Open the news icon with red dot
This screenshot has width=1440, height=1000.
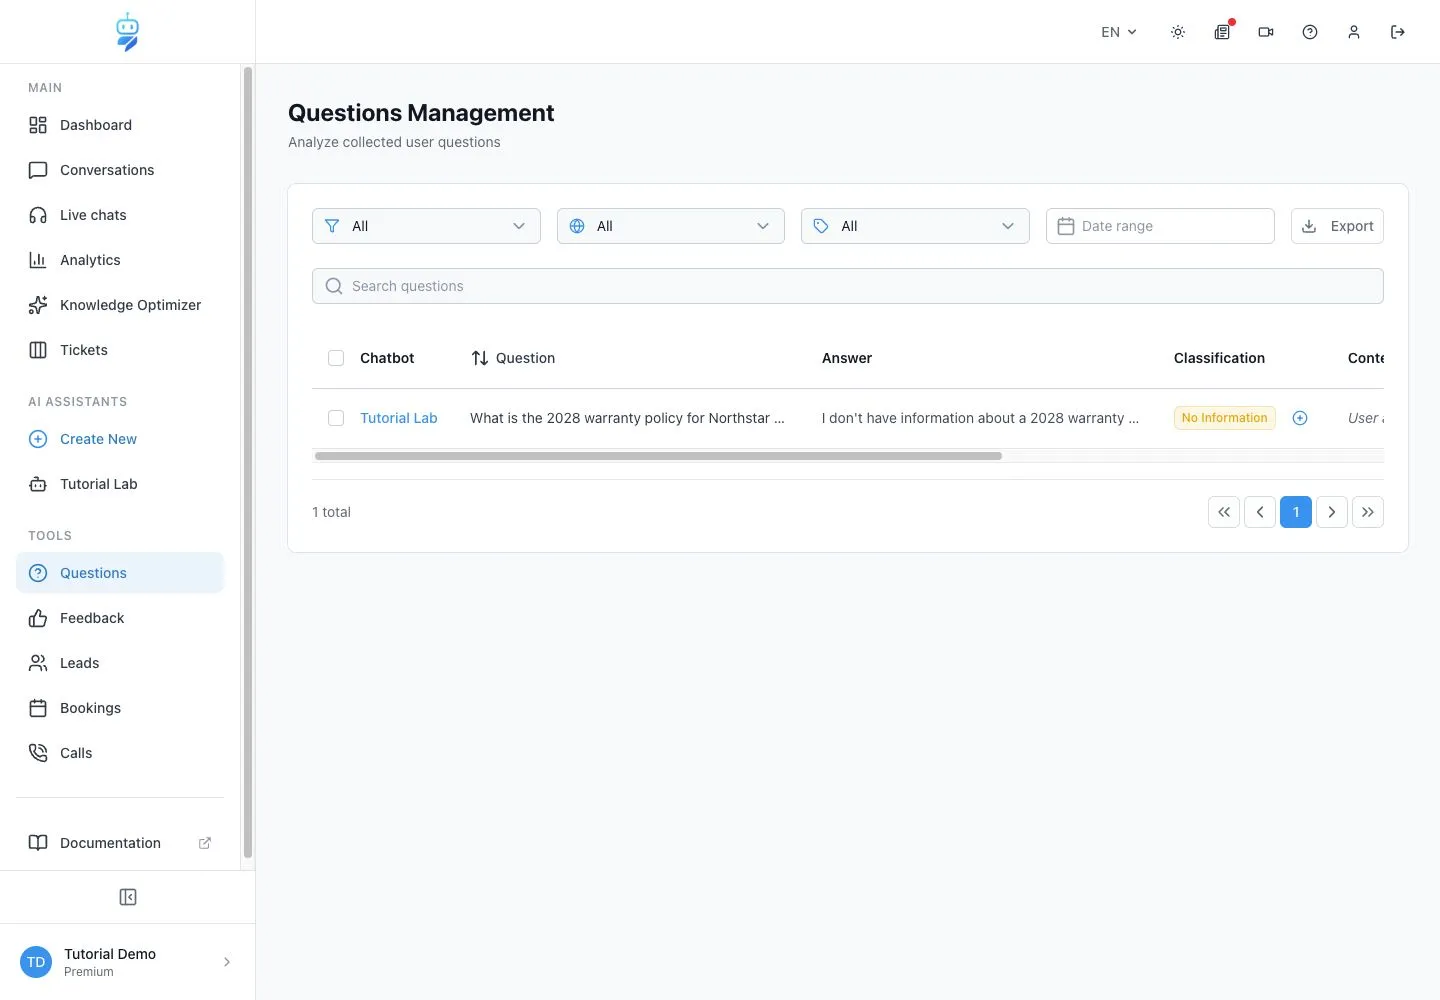[1222, 32]
